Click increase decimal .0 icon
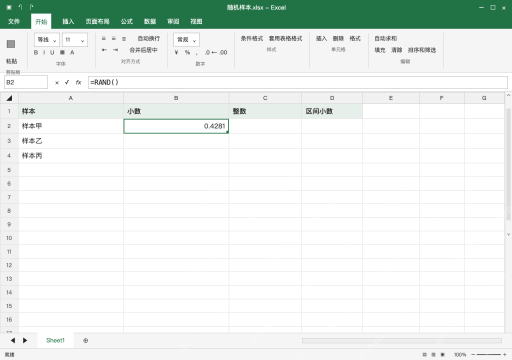This screenshot has width=512, height=360. [x=207, y=52]
